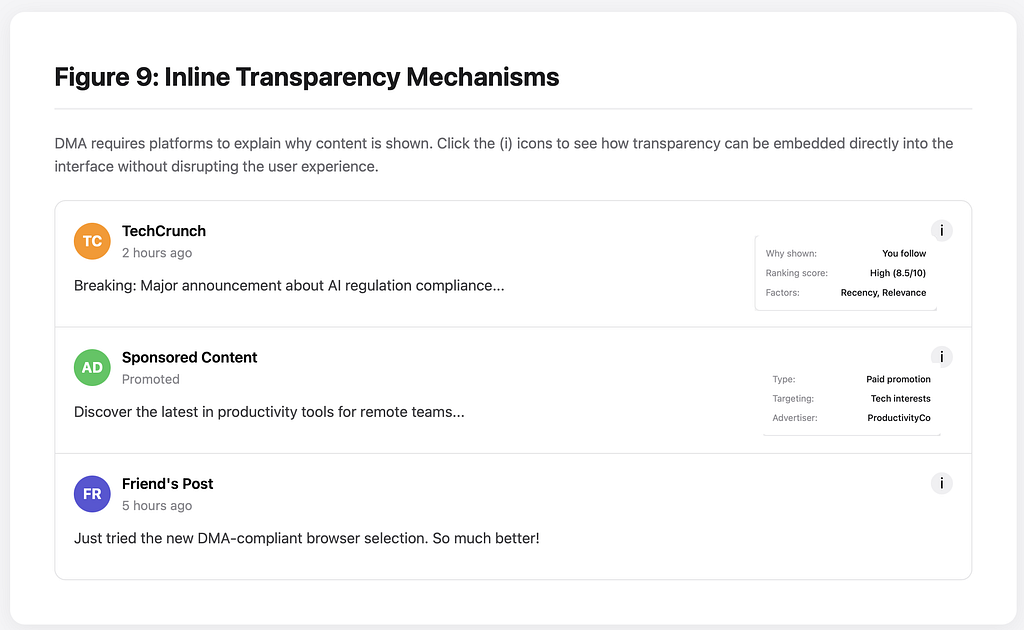
Task: Open the TechCrunch author name
Action: pos(164,231)
